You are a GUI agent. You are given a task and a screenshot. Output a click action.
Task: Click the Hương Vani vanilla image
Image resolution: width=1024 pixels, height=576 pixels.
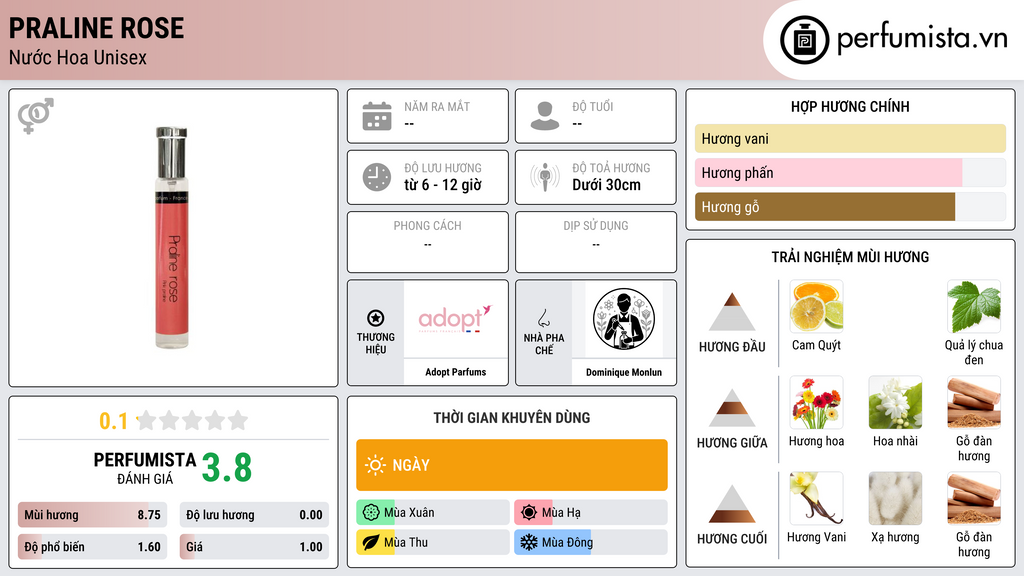click(816, 498)
